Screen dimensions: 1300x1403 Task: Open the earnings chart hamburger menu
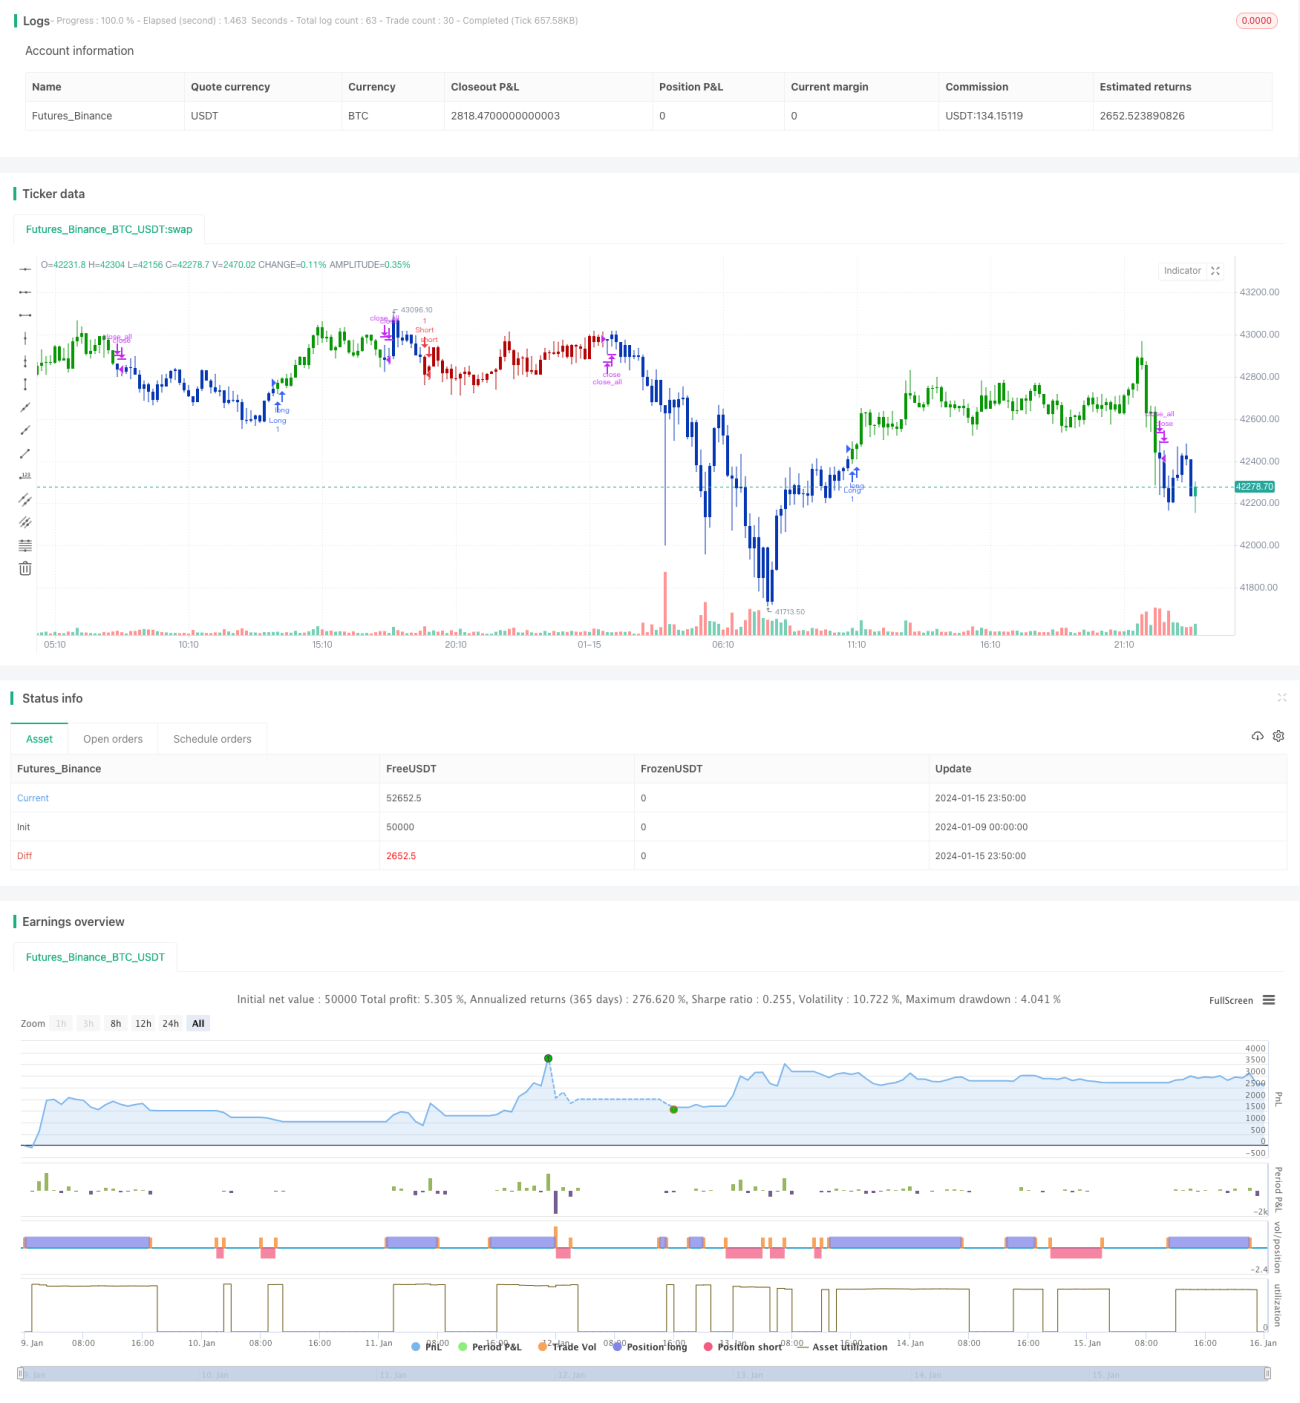(x=1269, y=1000)
